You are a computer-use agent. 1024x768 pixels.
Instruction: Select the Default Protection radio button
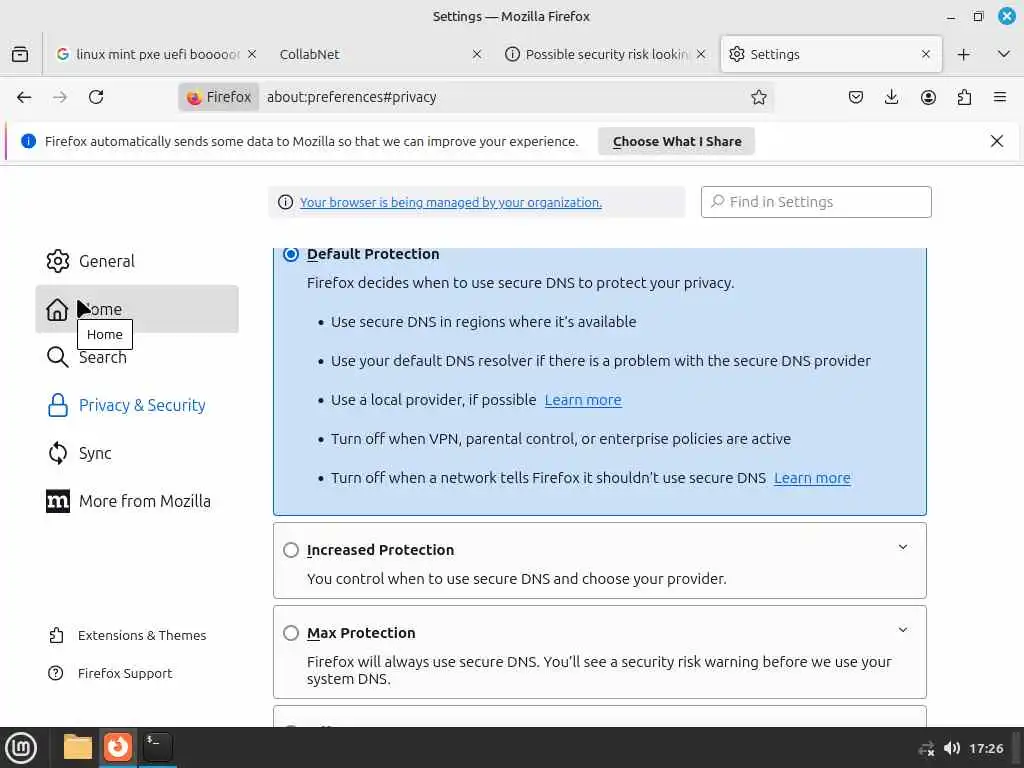tap(291, 254)
